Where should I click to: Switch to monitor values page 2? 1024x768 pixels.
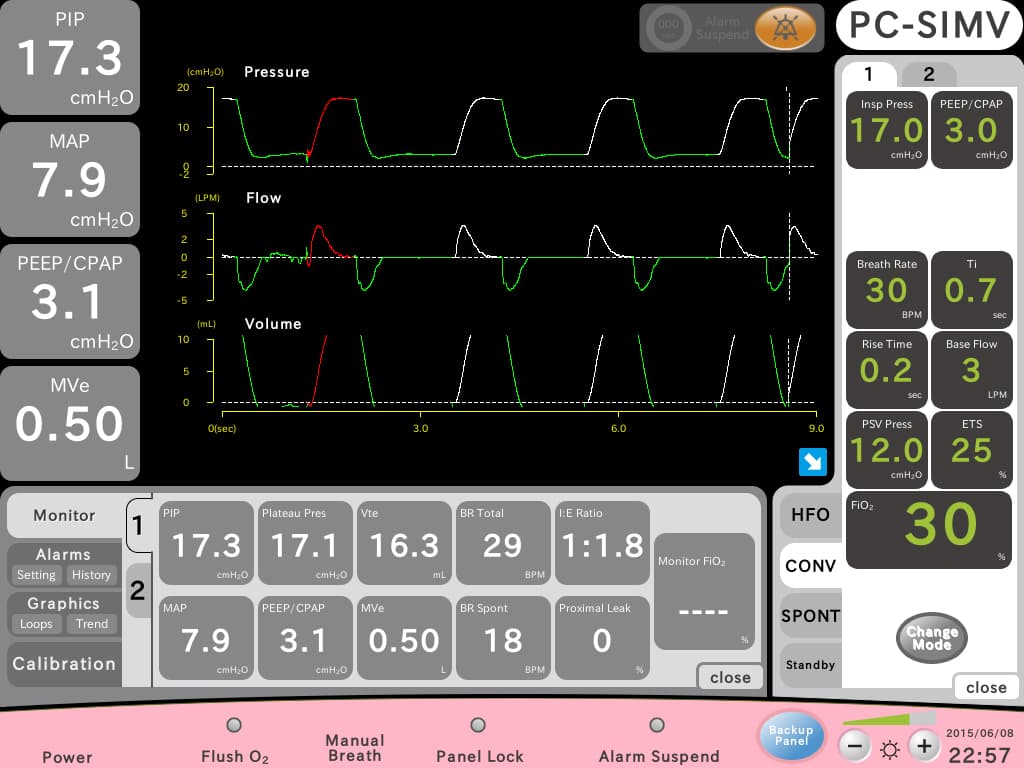[137, 590]
